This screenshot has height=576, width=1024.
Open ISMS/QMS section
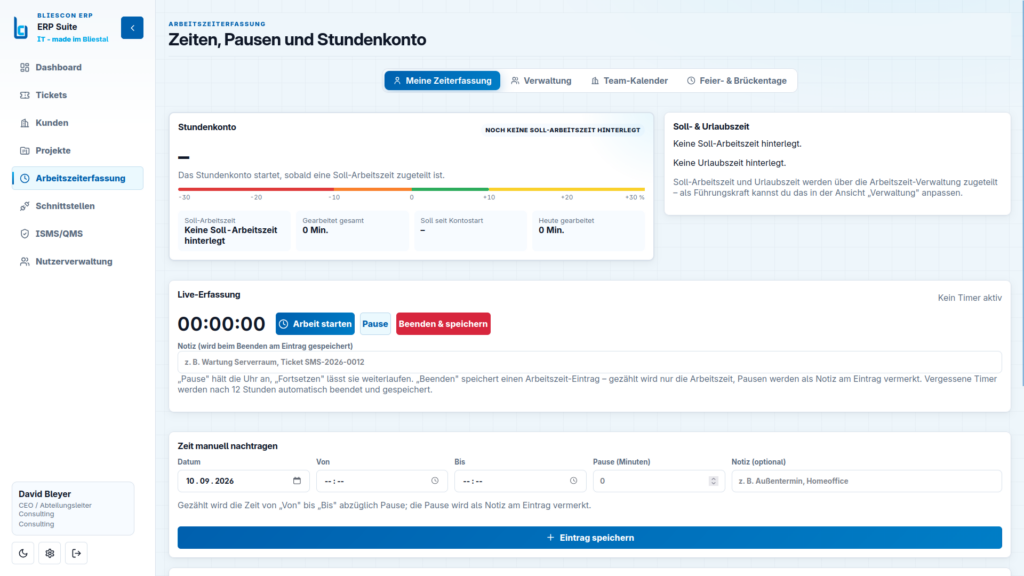click(x=78, y=234)
